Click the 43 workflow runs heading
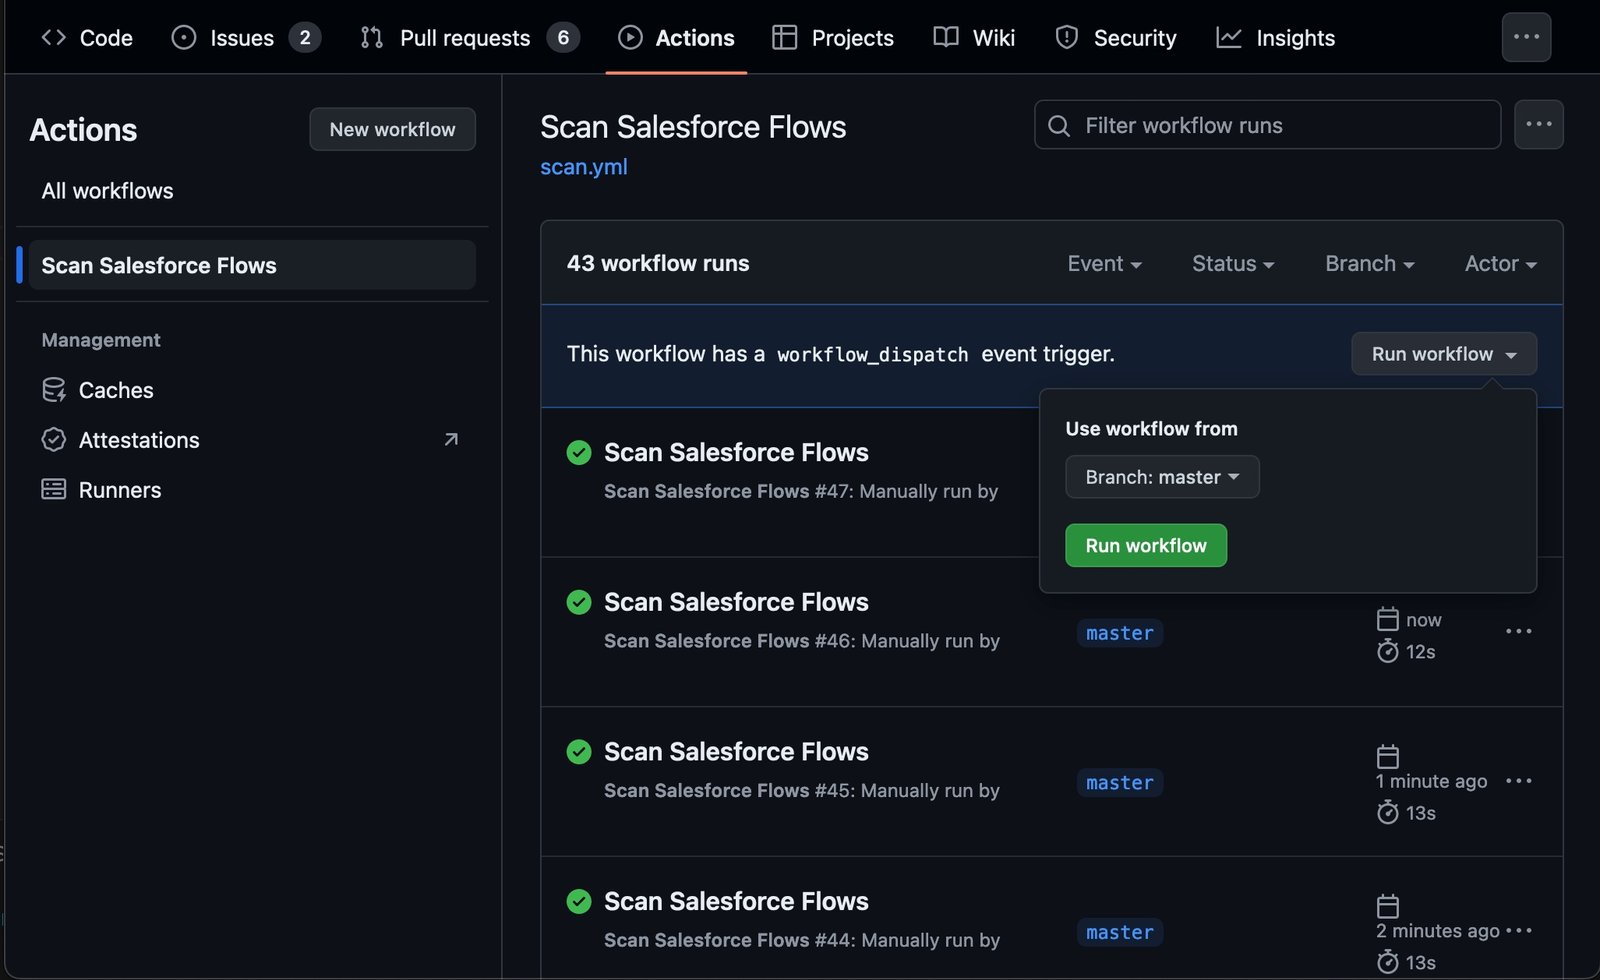This screenshot has width=1600, height=980. (658, 263)
